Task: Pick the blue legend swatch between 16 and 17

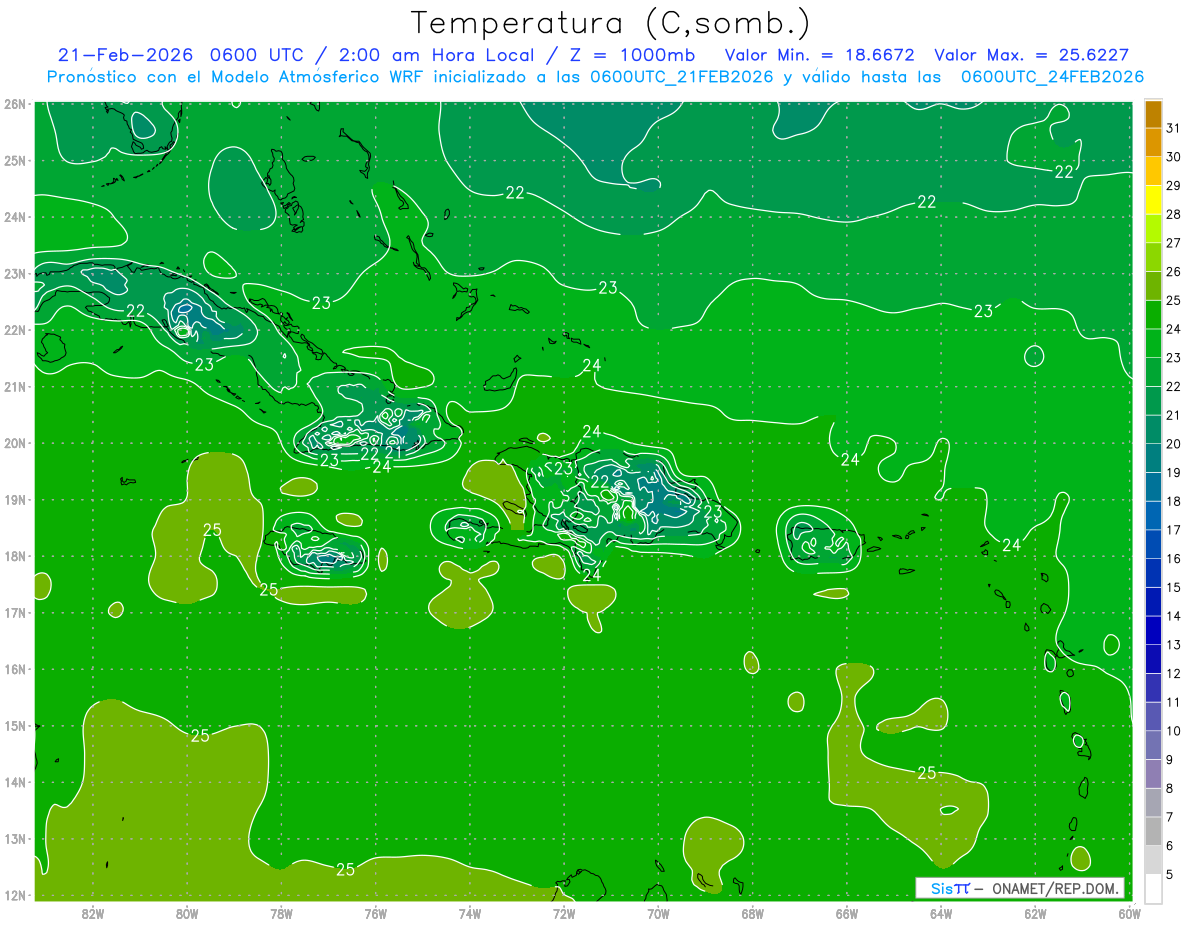Action: 1154,545
